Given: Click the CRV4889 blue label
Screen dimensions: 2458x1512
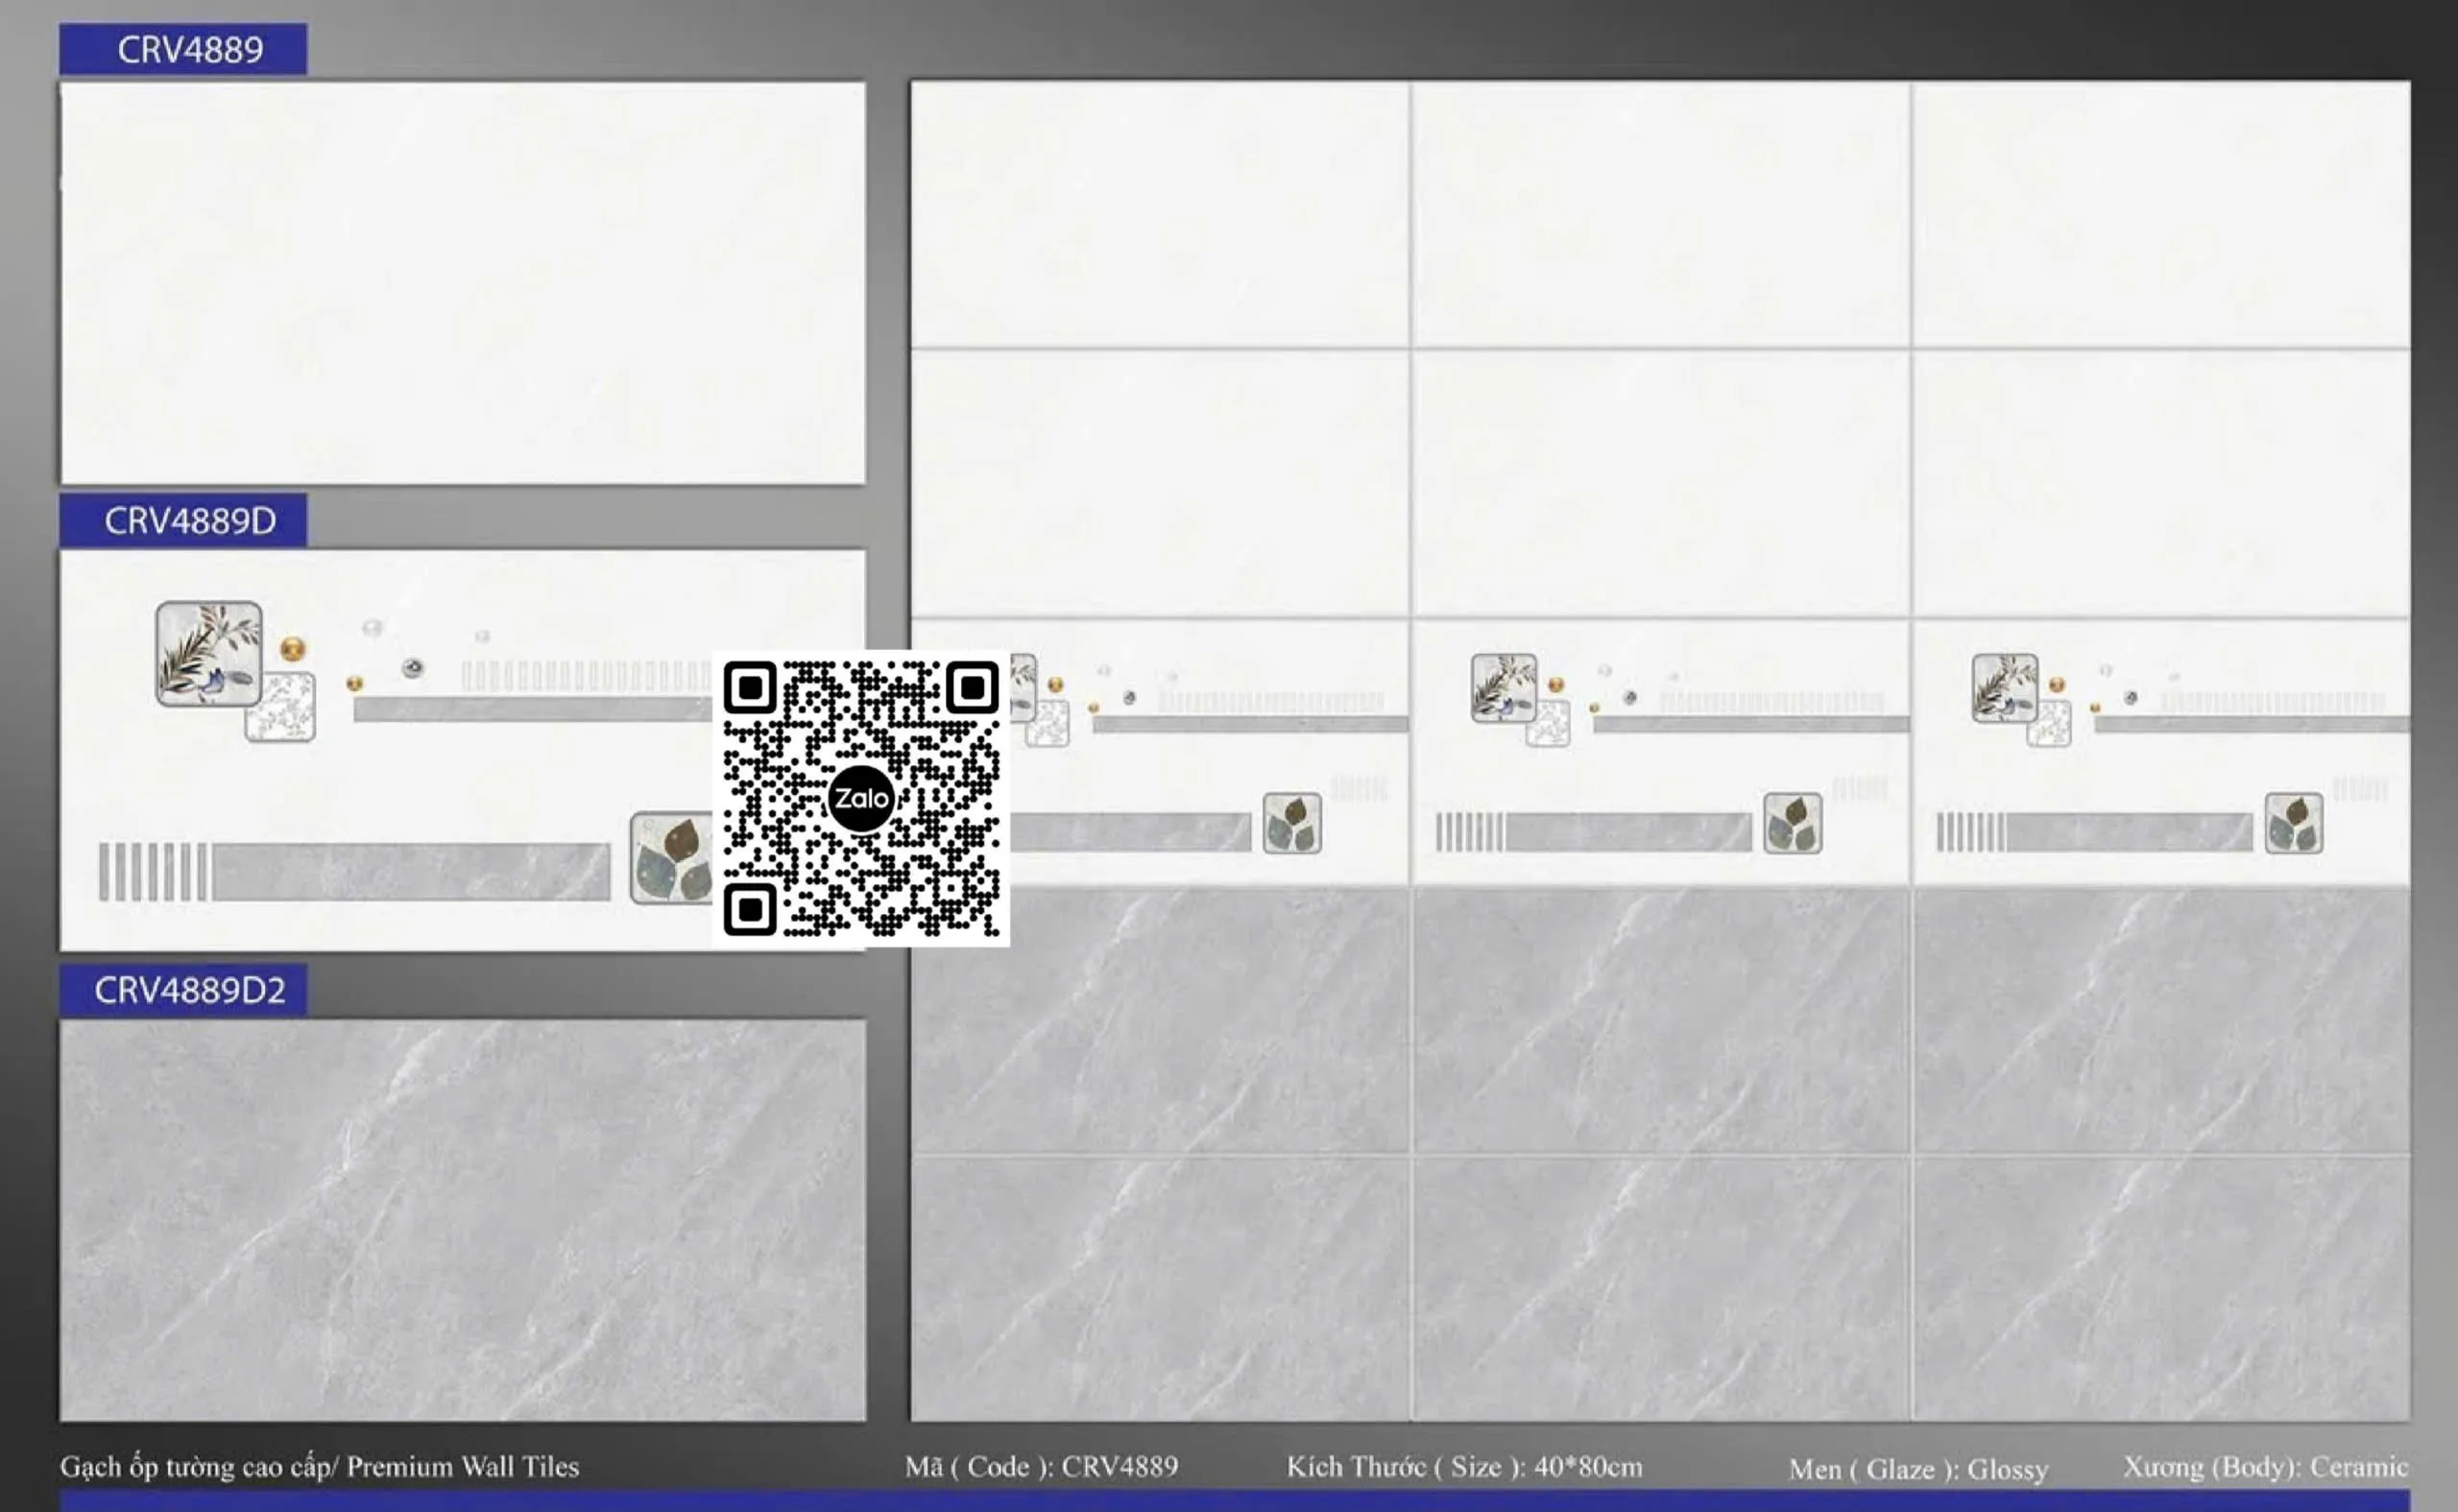Looking at the screenshot, I should (184, 49).
